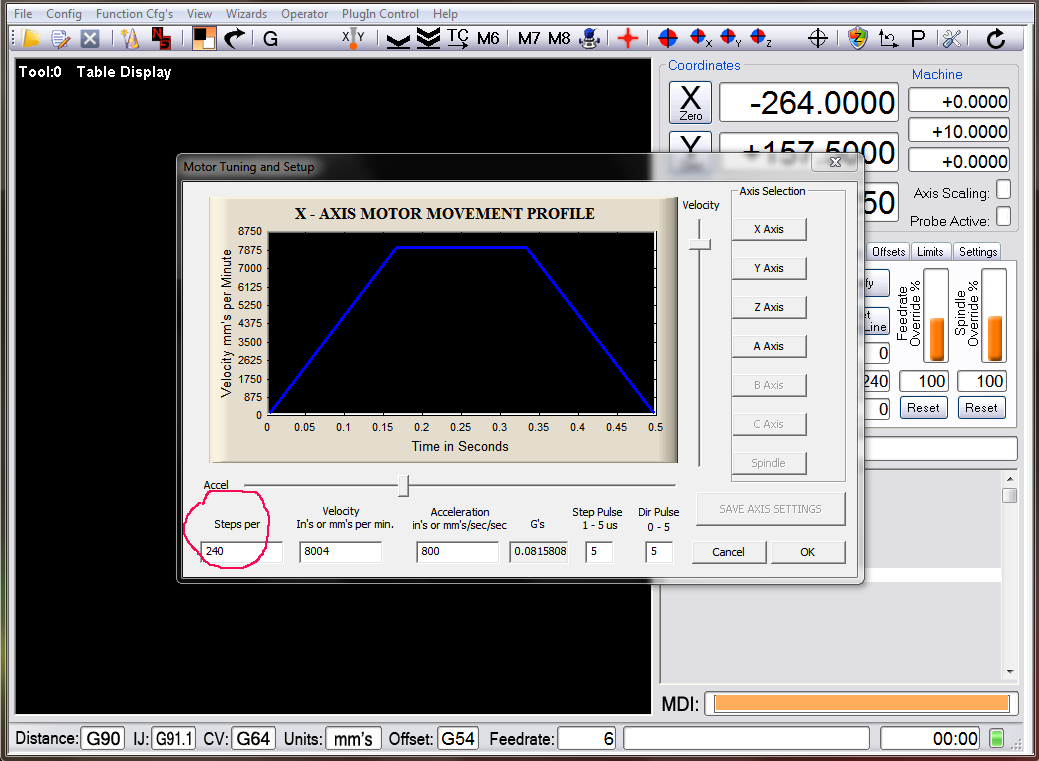1039x761 pixels.
Task: Click the zero Z target icon
Action: click(x=761, y=38)
